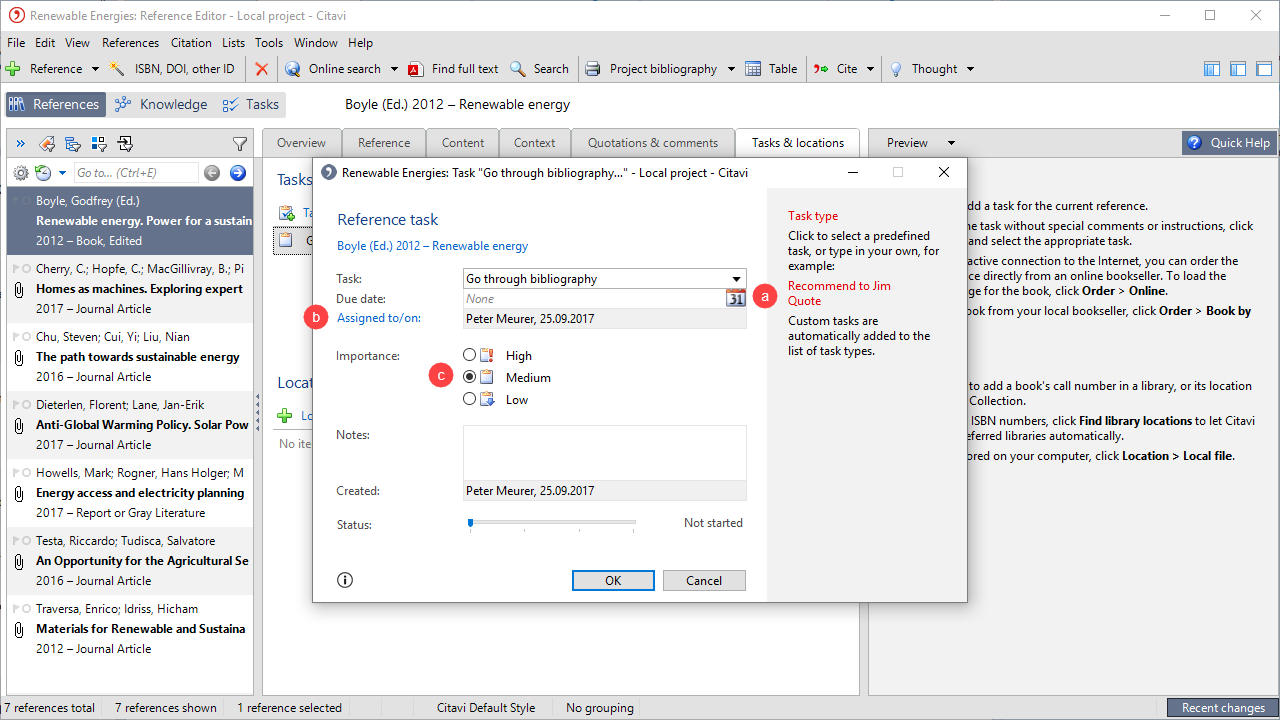The width and height of the screenshot is (1280, 720).
Task: Switch to the Context tab
Action: (535, 143)
